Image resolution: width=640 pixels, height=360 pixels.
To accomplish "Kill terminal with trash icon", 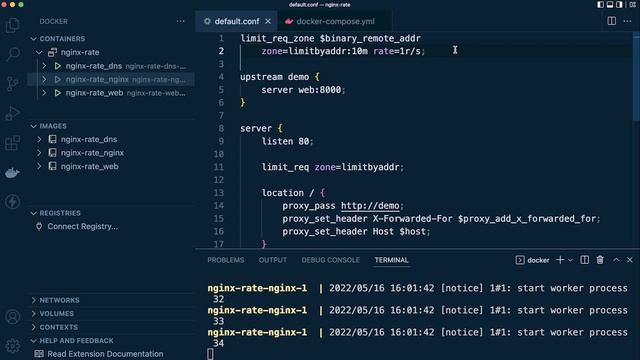I will click(600, 260).
